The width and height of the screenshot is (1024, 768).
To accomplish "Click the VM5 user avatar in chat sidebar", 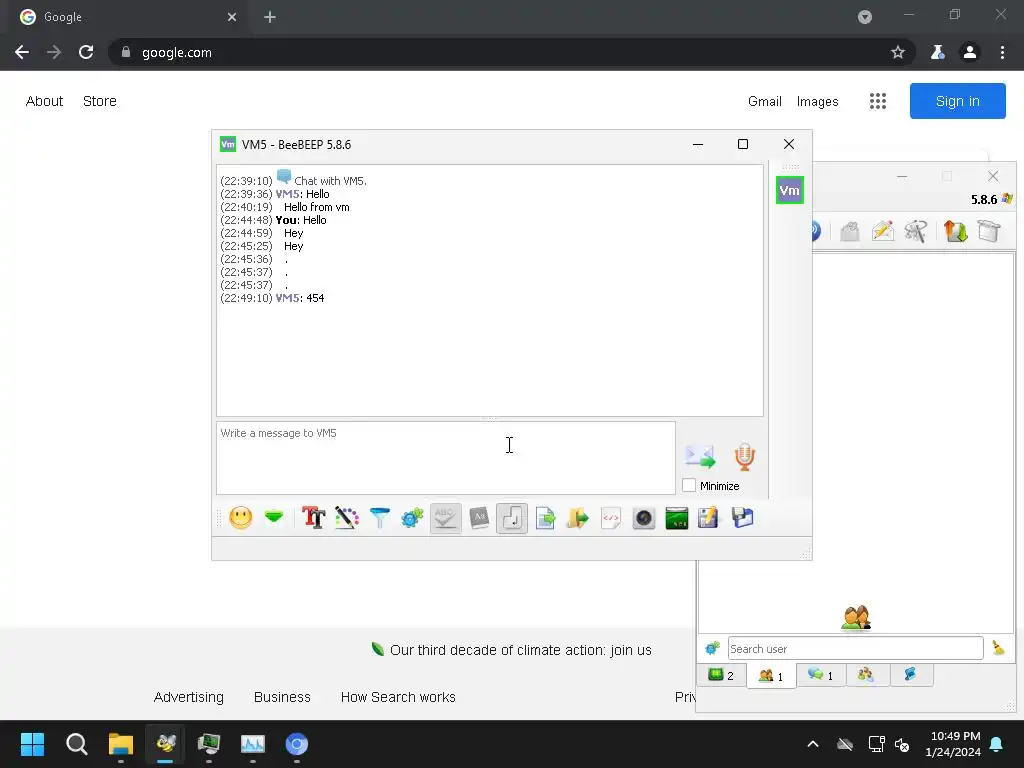I will coord(790,190).
